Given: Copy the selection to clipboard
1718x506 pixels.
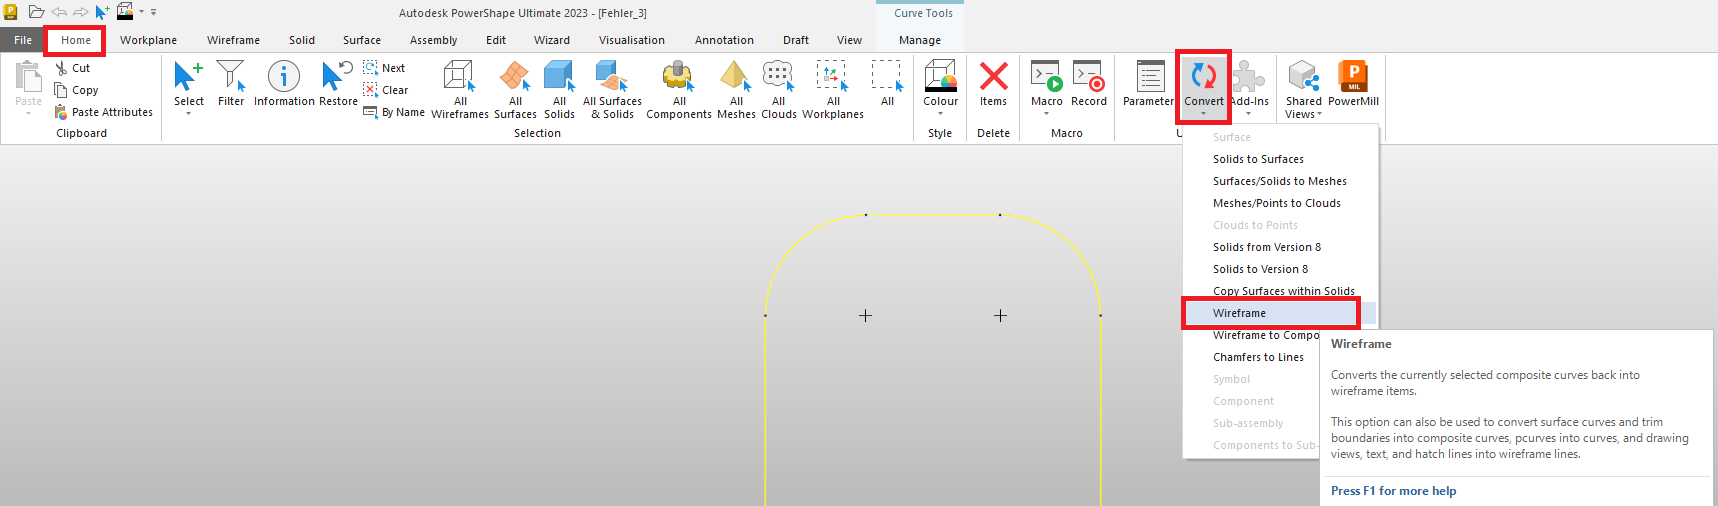Looking at the screenshot, I should click(x=76, y=90).
